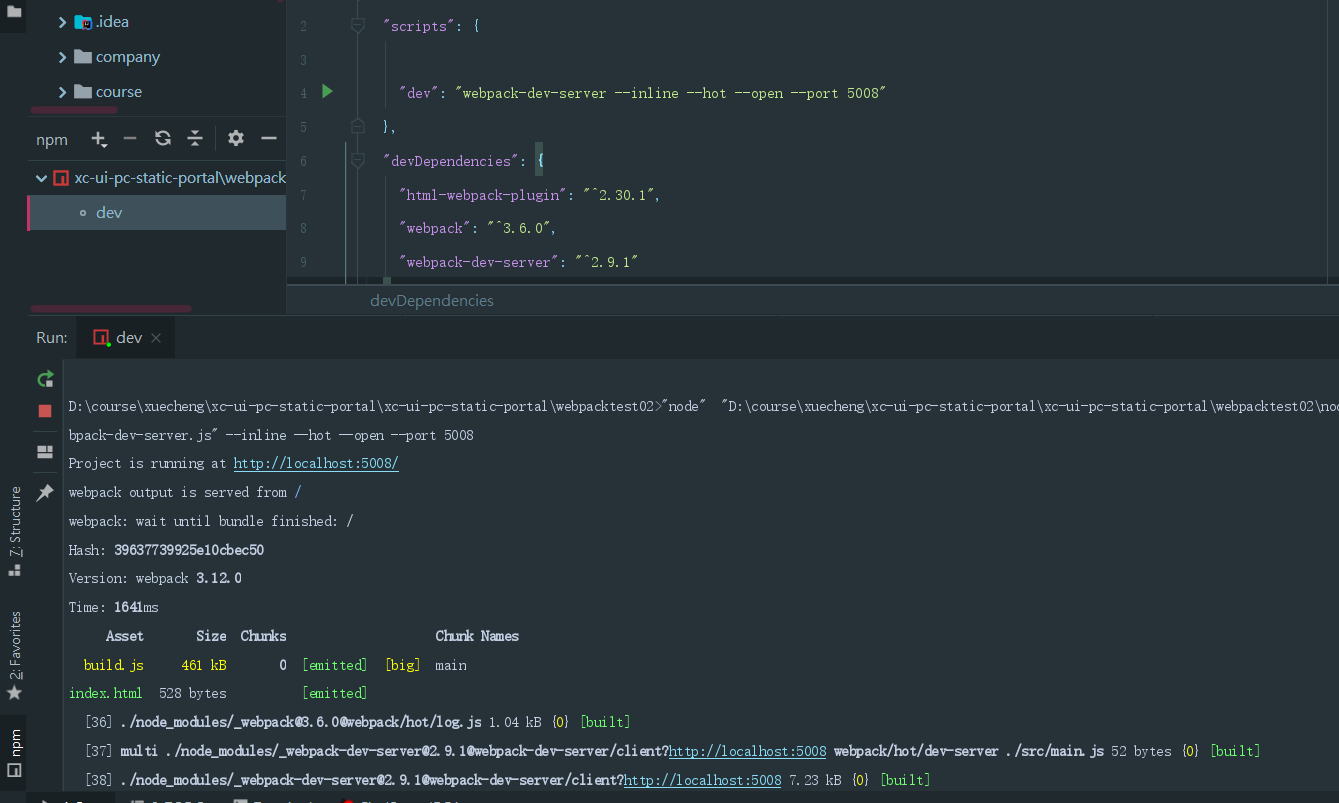Run the dev script from the editor gutter
This screenshot has width=1339, height=803.
pos(328,92)
